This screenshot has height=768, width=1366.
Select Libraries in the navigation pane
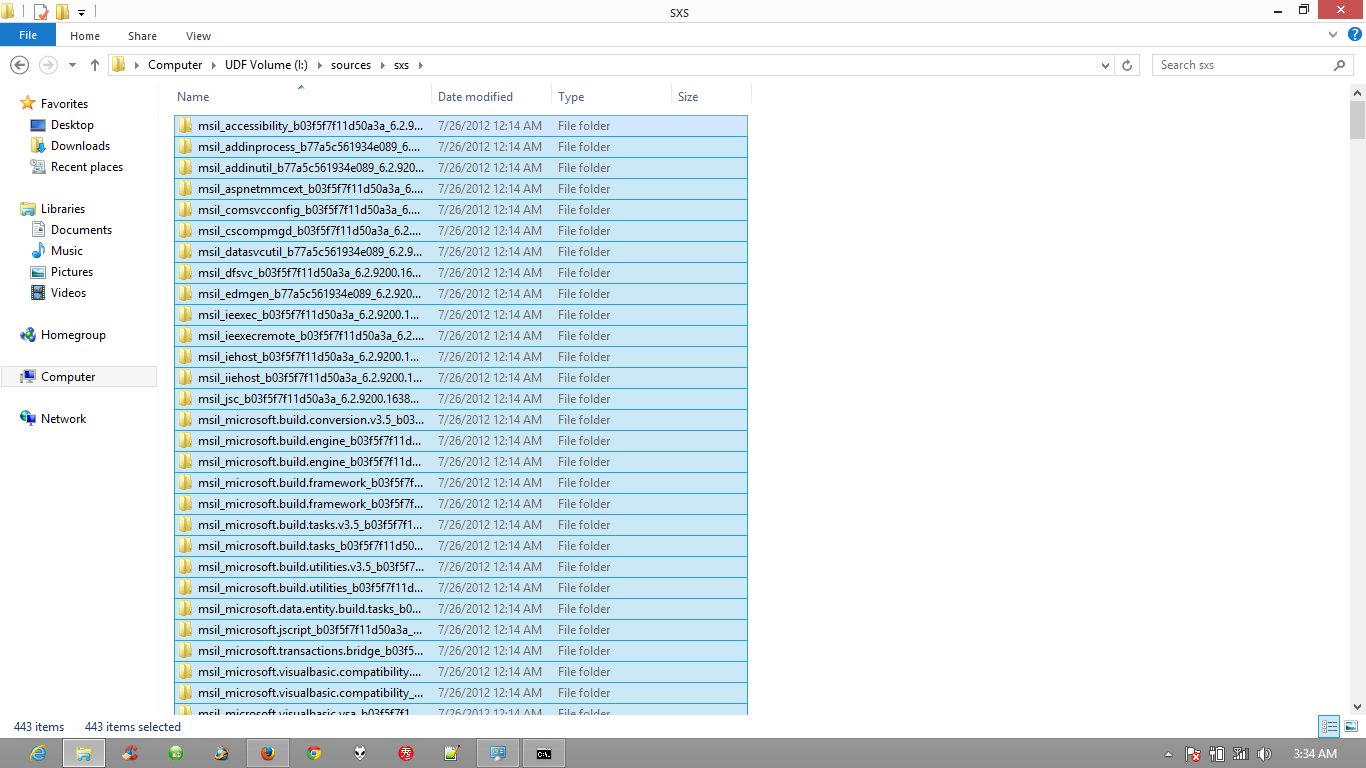(x=63, y=209)
